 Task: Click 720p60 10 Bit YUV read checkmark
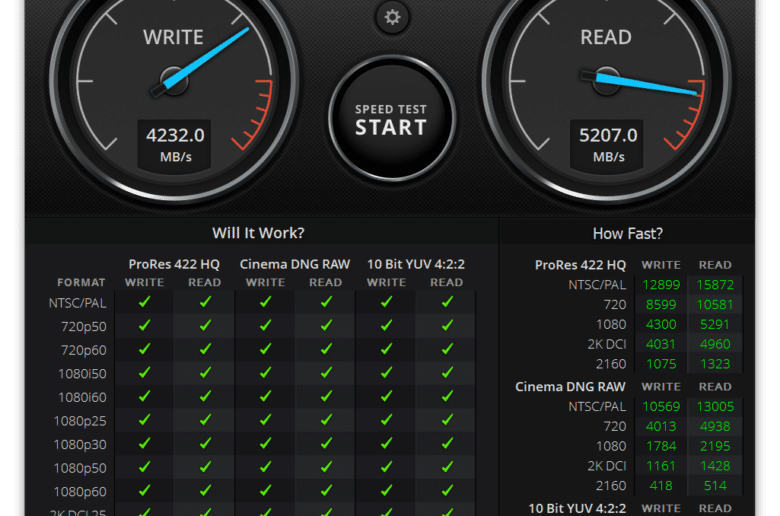click(x=447, y=349)
